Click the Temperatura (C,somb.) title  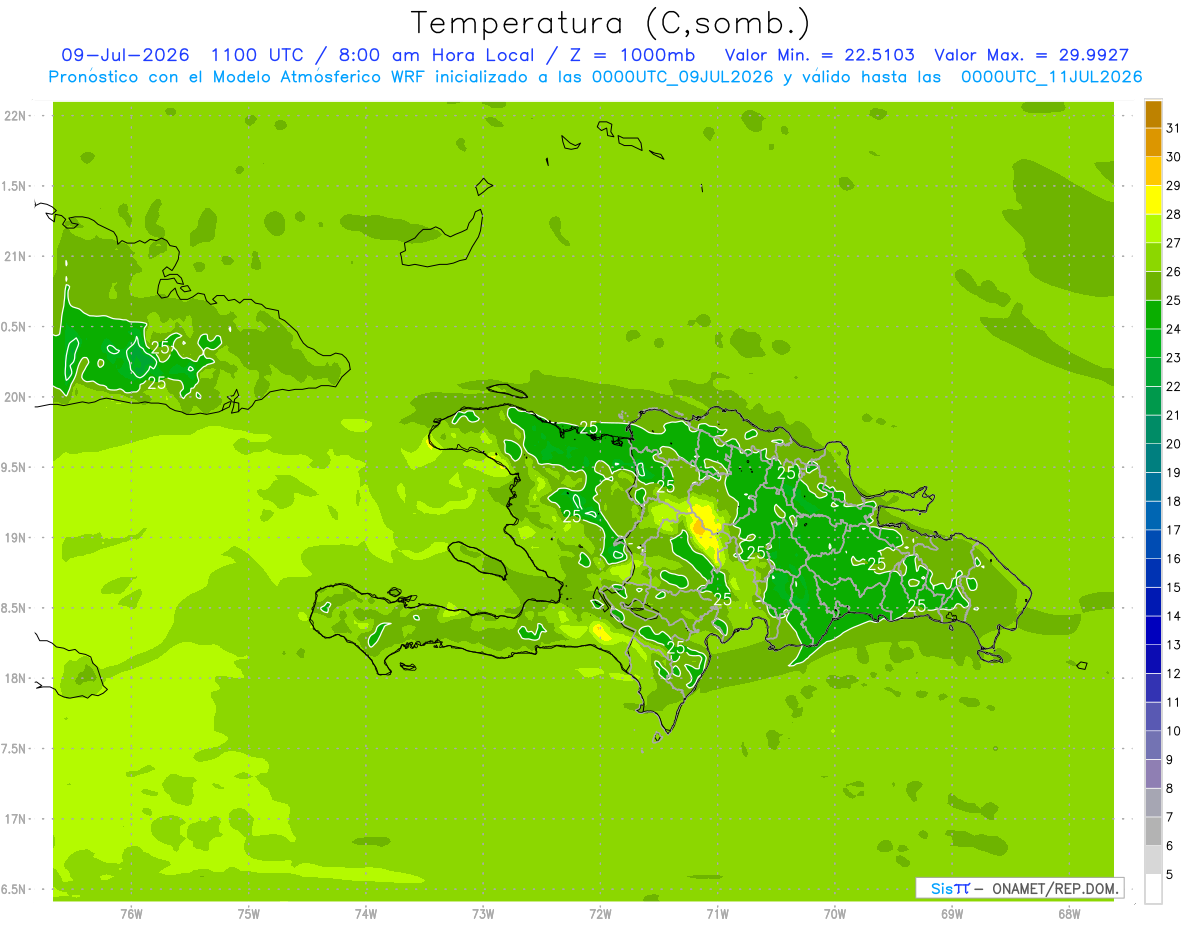[x=610, y=23]
